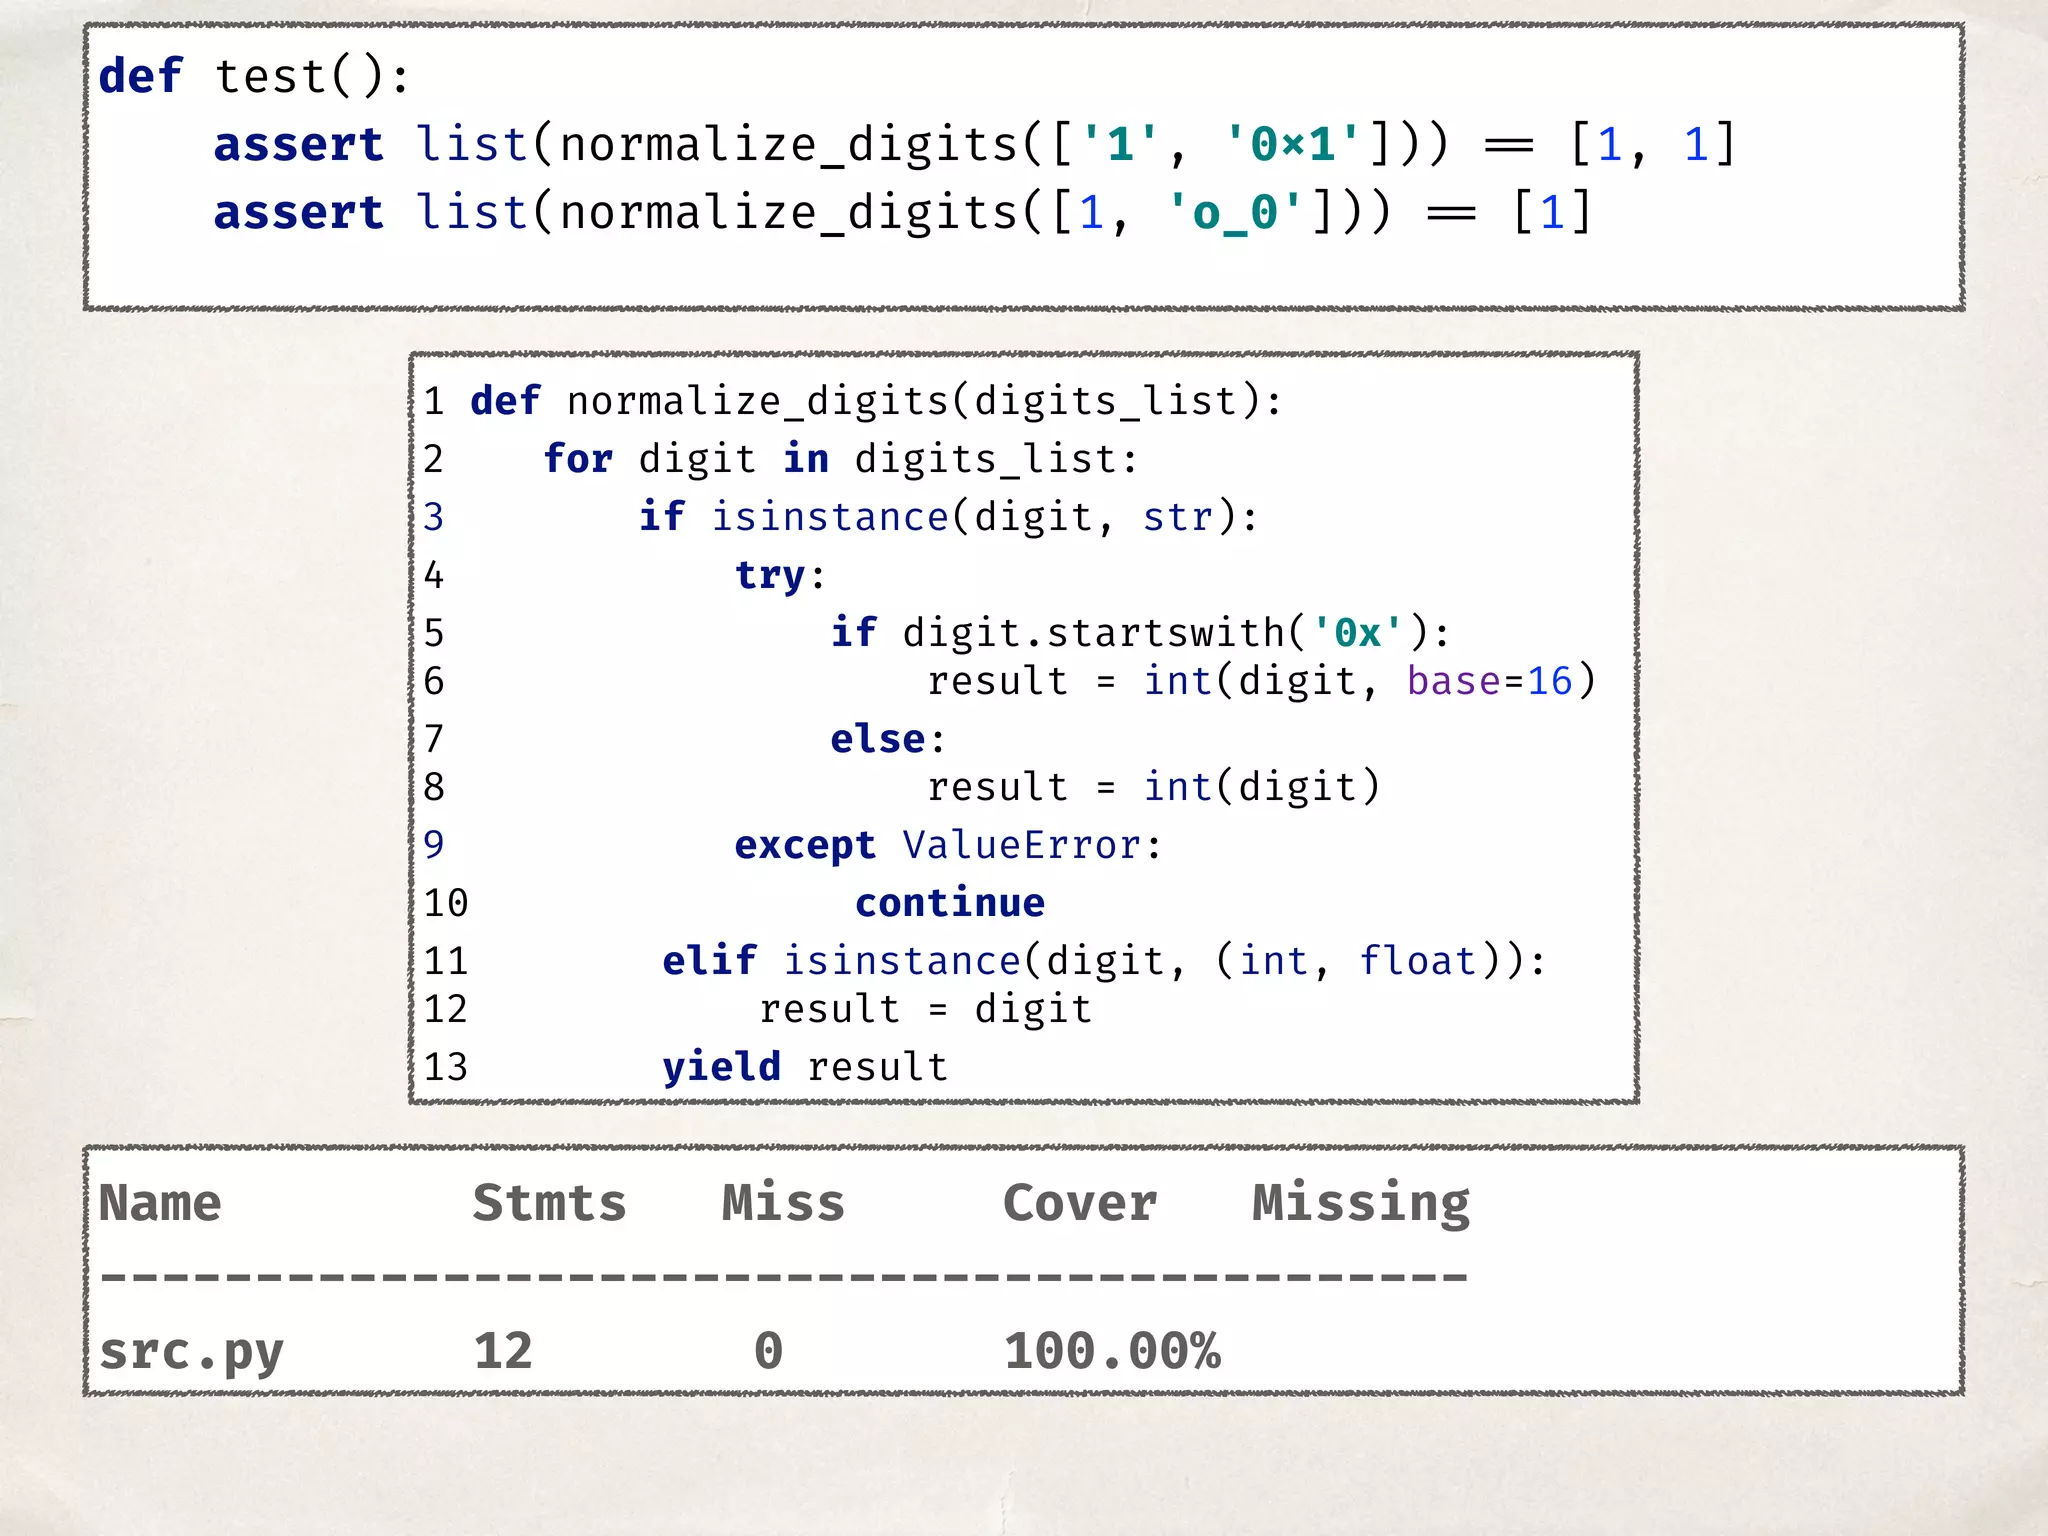Click 'yield result' on line 13
The image size is (2048, 1536).
pyautogui.click(x=805, y=1068)
